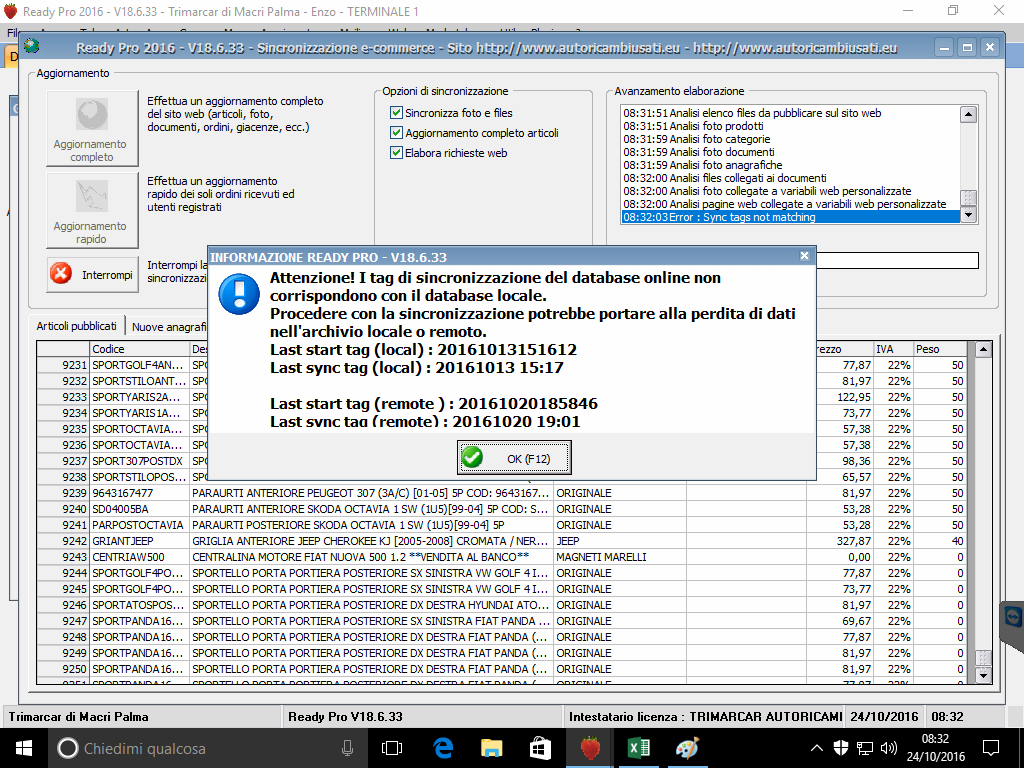Click price 122,95 in the table
Screen dimensions: 1024x768
coord(840,397)
